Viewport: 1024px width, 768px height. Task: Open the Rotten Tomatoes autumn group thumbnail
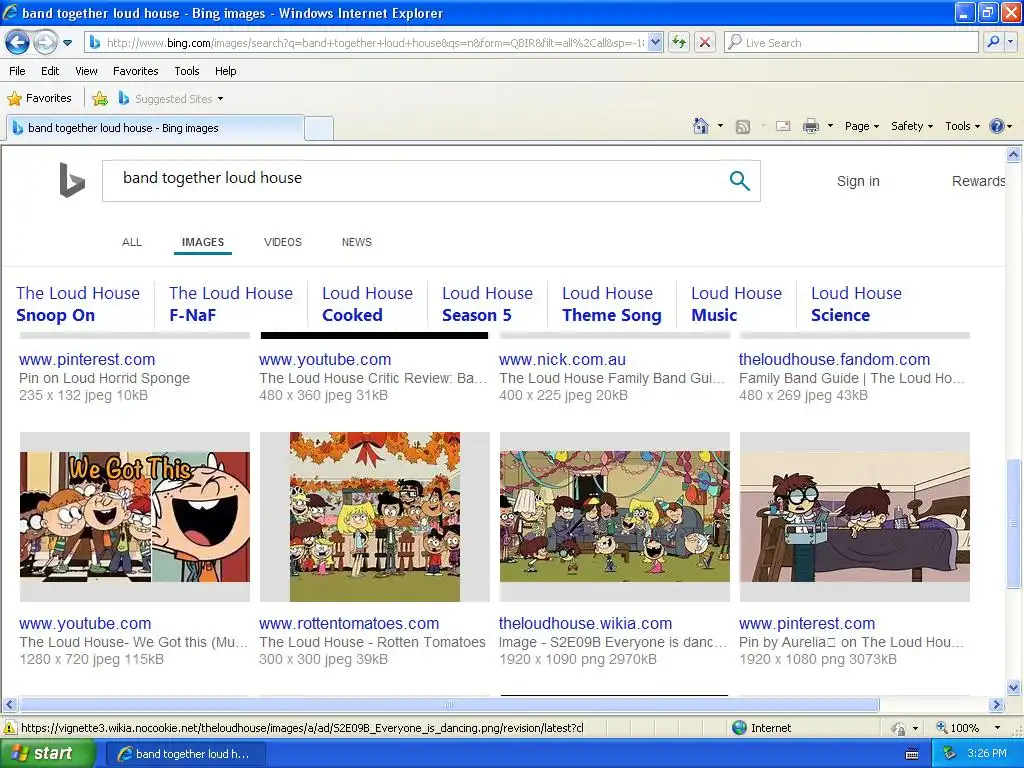[x=375, y=517]
